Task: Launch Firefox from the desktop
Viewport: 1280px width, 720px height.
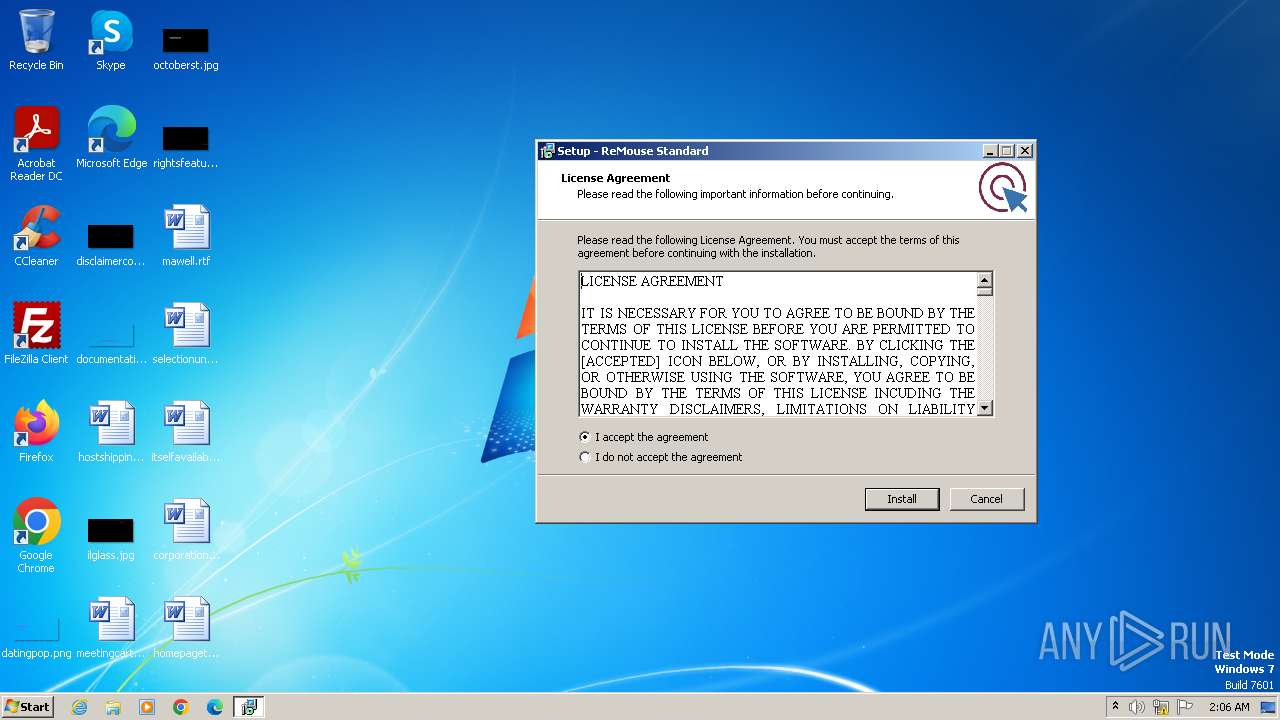Action: [x=36, y=431]
